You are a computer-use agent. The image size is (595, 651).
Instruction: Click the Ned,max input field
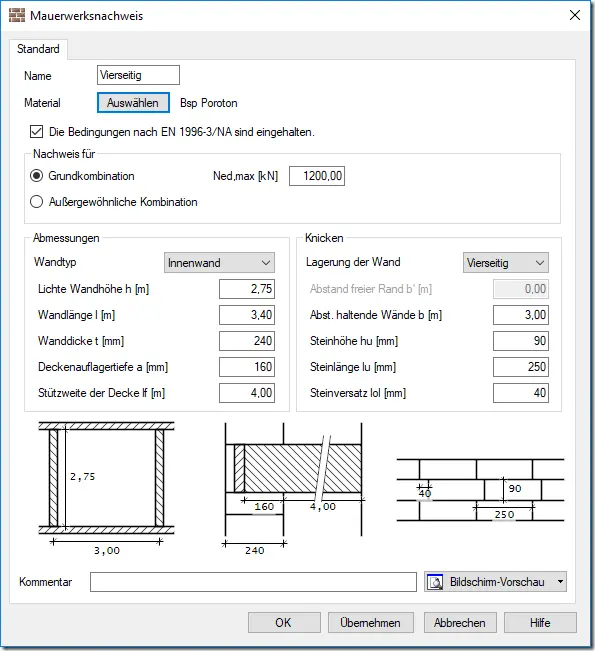(x=317, y=176)
